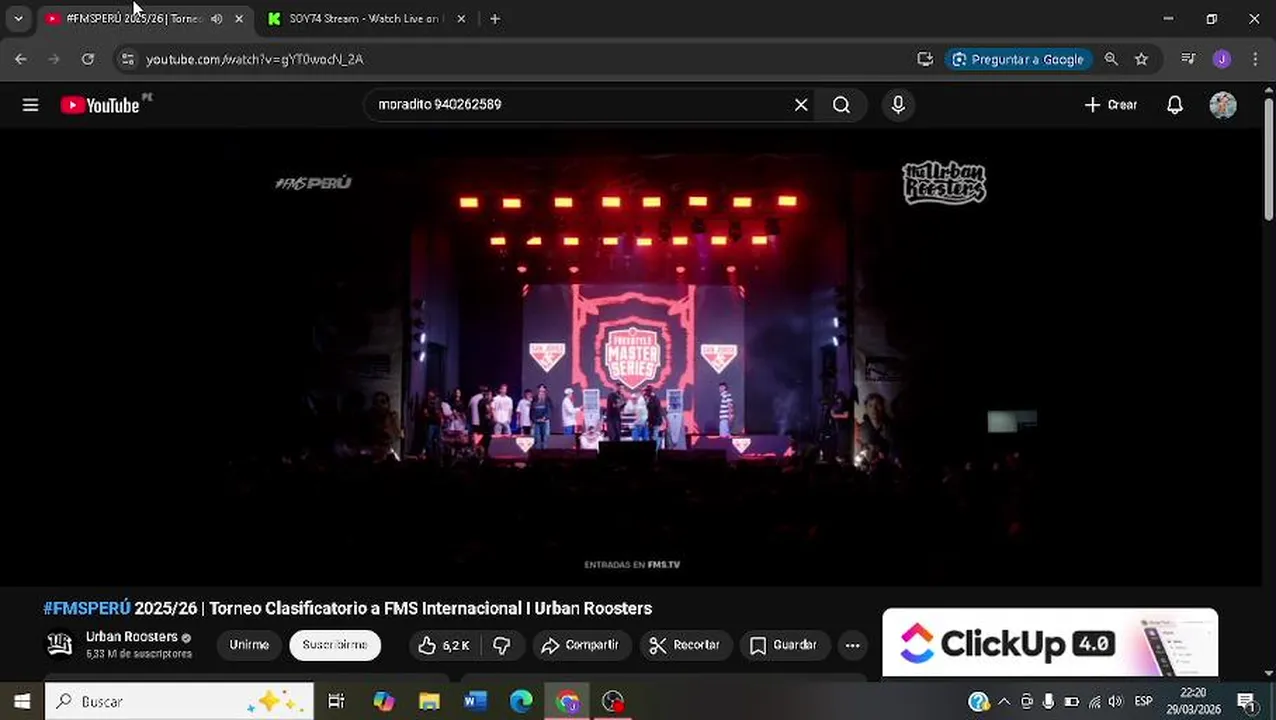Open the recording app in taskbar
Viewport: 1276px width, 720px height.
click(x=613, y=701)
